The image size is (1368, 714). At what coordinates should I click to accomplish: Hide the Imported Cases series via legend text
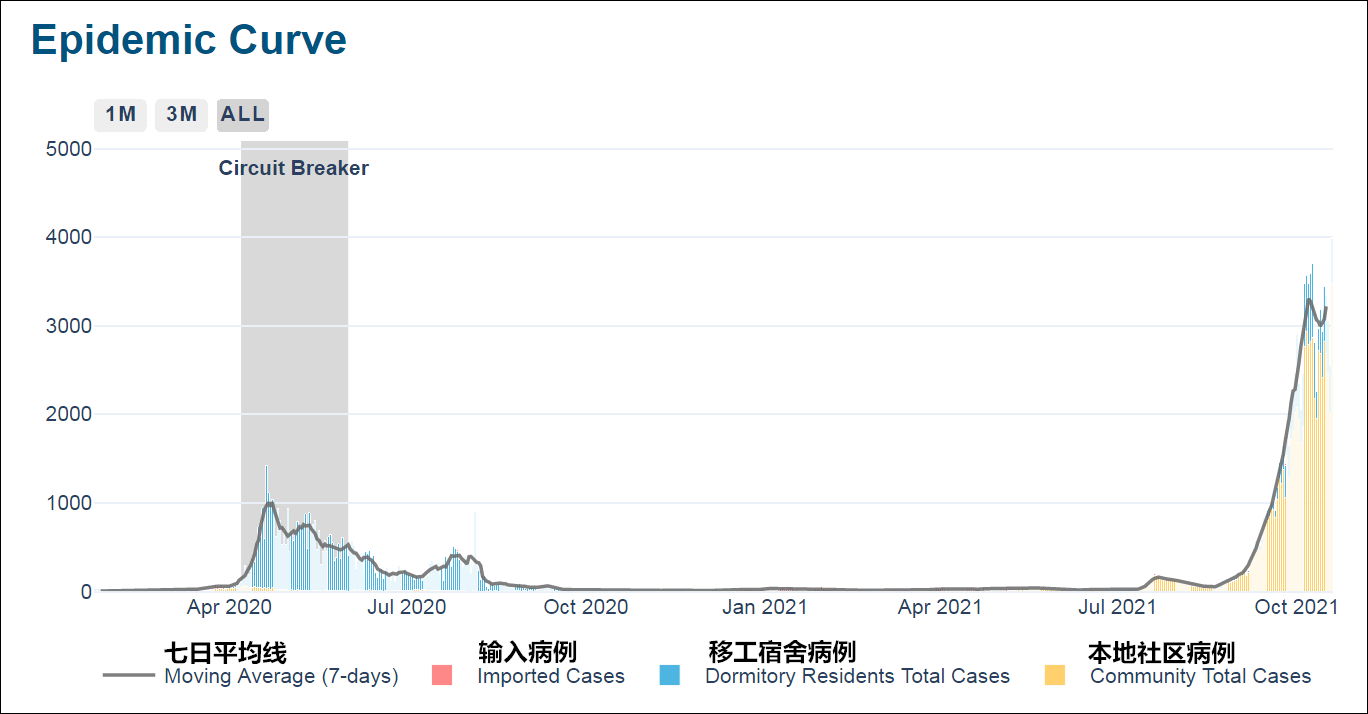pyautogui.click(x=551, y=677)
